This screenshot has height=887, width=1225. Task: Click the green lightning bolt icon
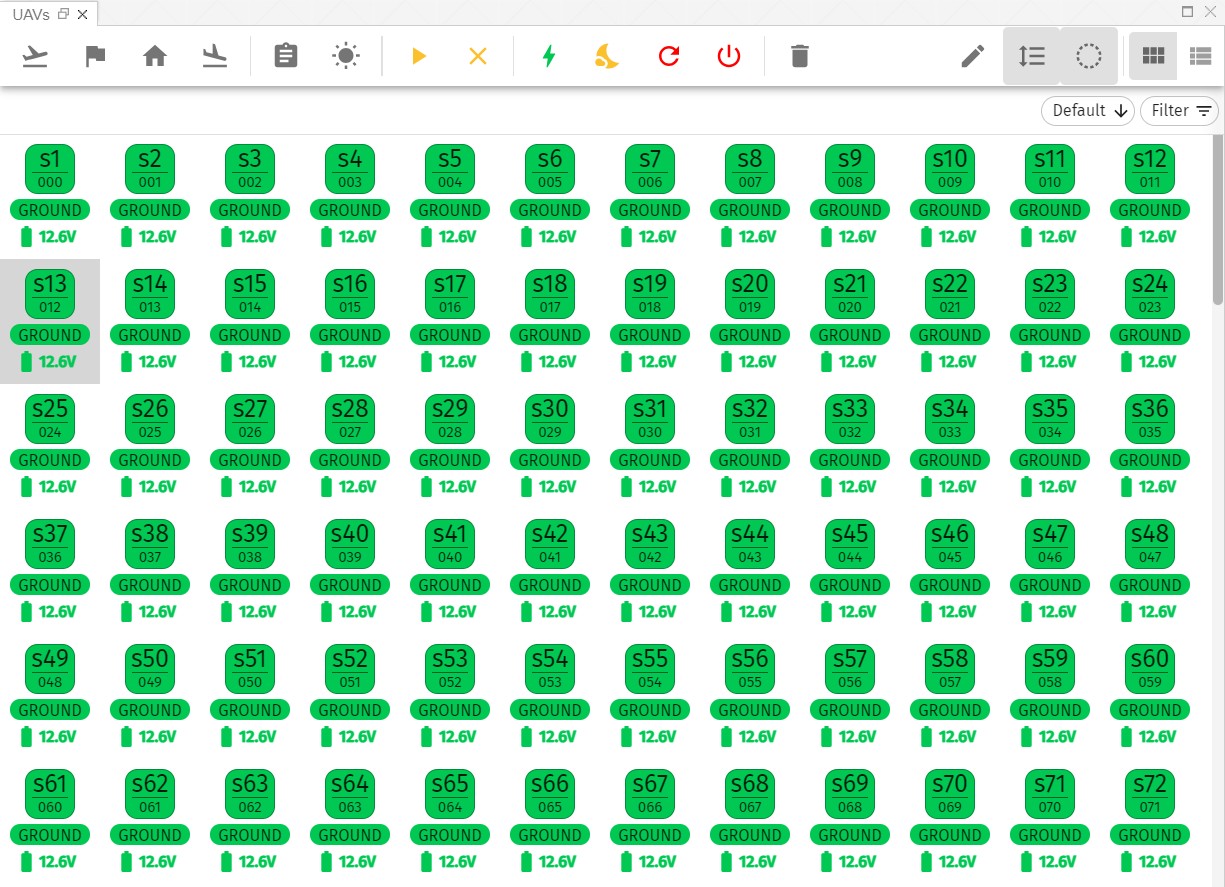point(548,56)
